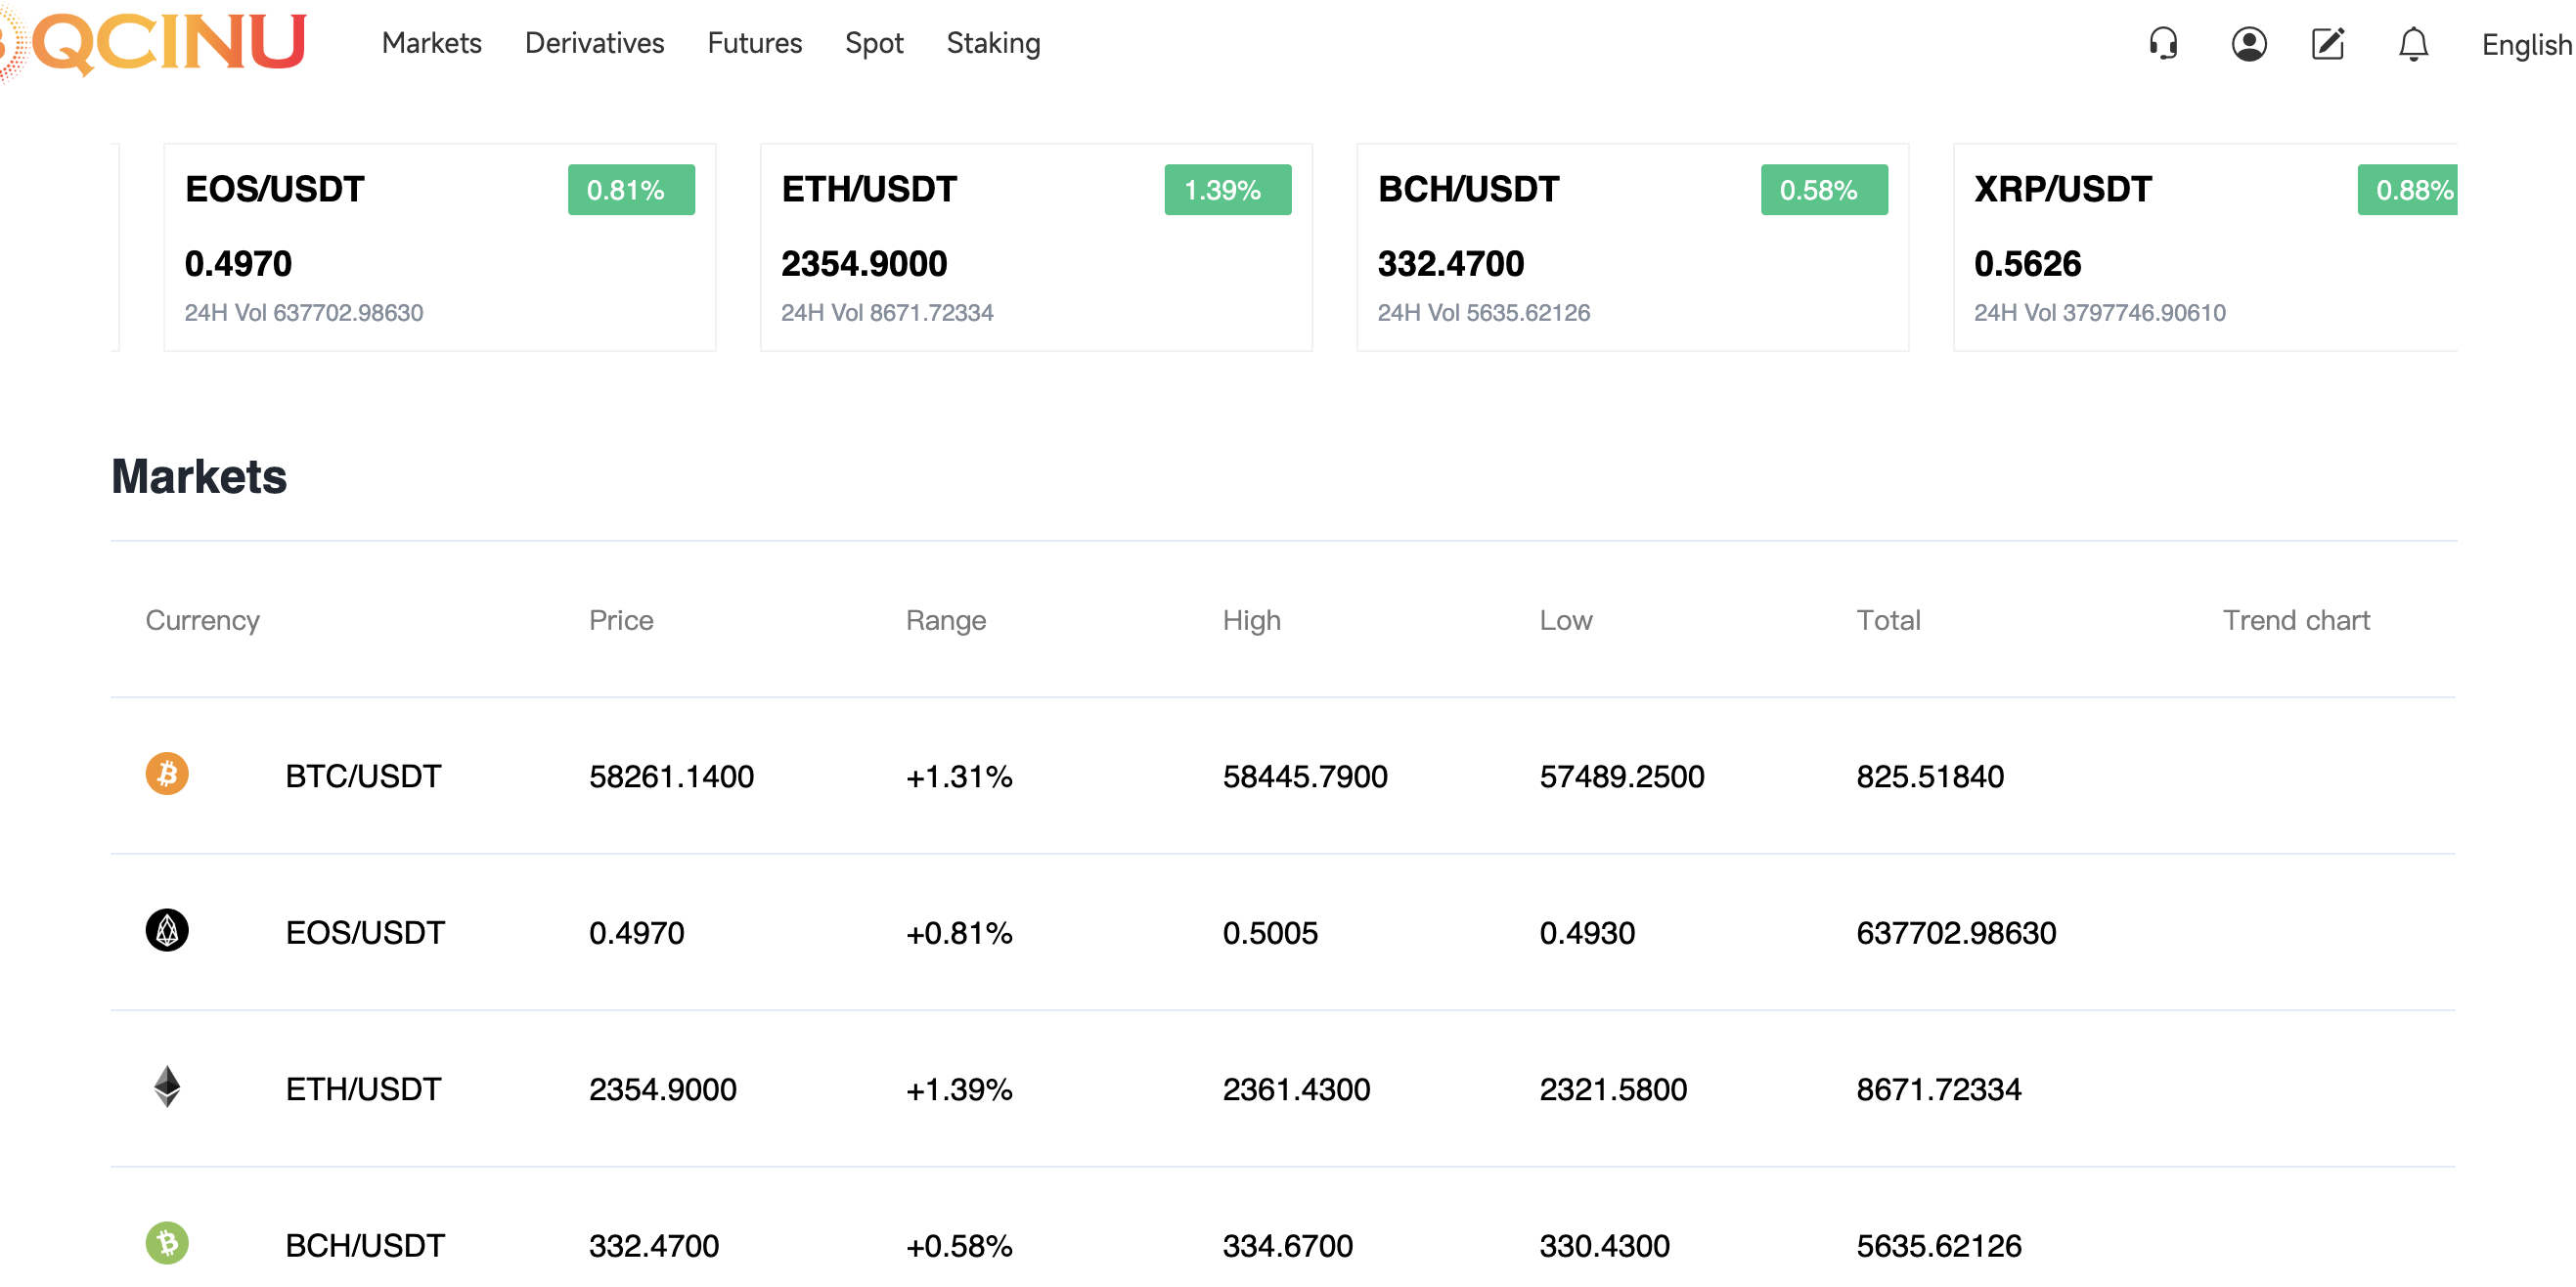Open customer support headset icon
This screenshot has height=1287, width=2576.
2163,44
